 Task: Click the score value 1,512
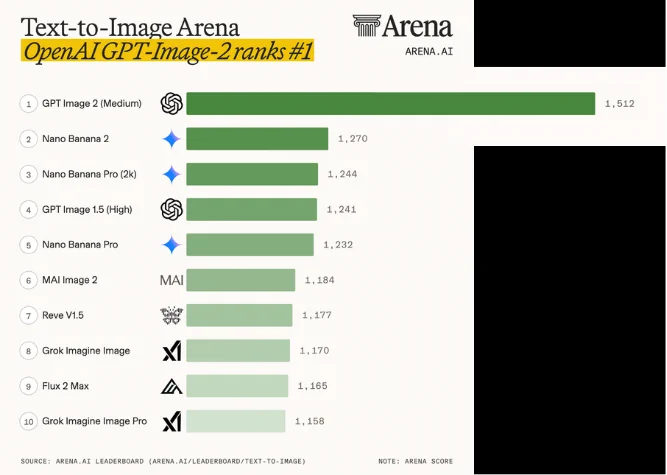[x=620, y=104]
